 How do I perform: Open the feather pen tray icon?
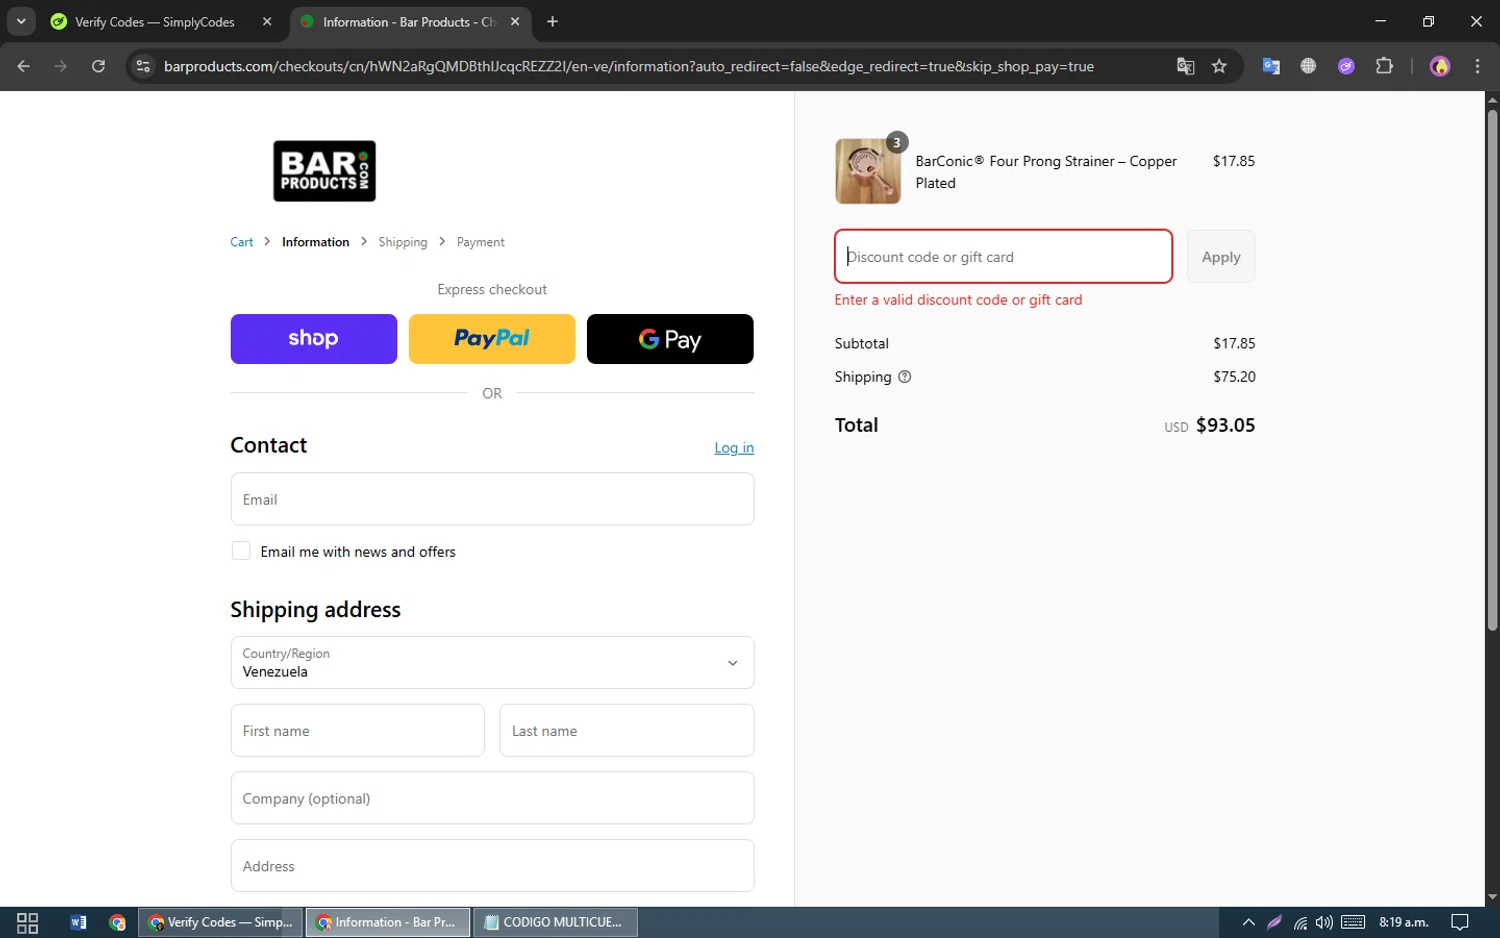(1274, 922)
